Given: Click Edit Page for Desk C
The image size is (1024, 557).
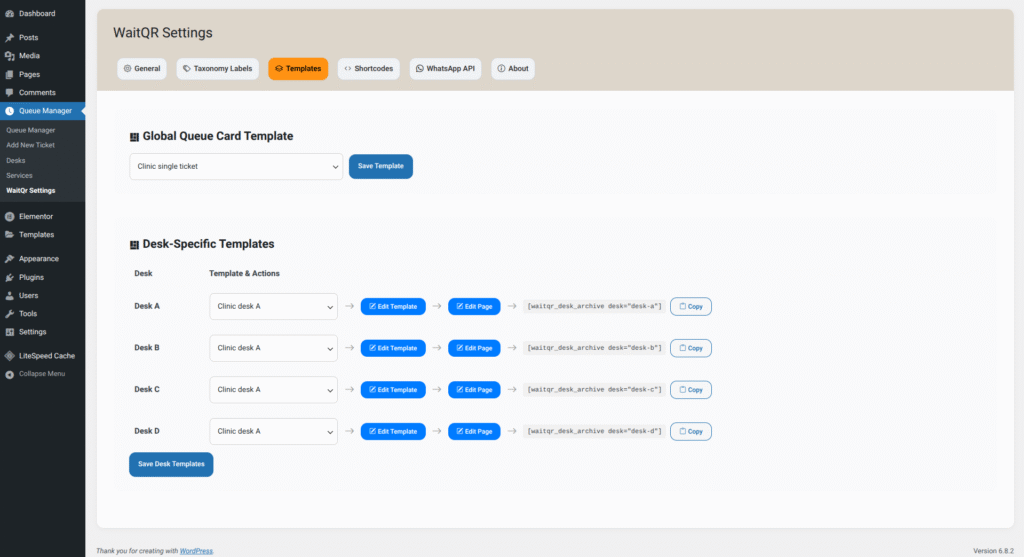Looking at the screenshot, I should point(474,390).
